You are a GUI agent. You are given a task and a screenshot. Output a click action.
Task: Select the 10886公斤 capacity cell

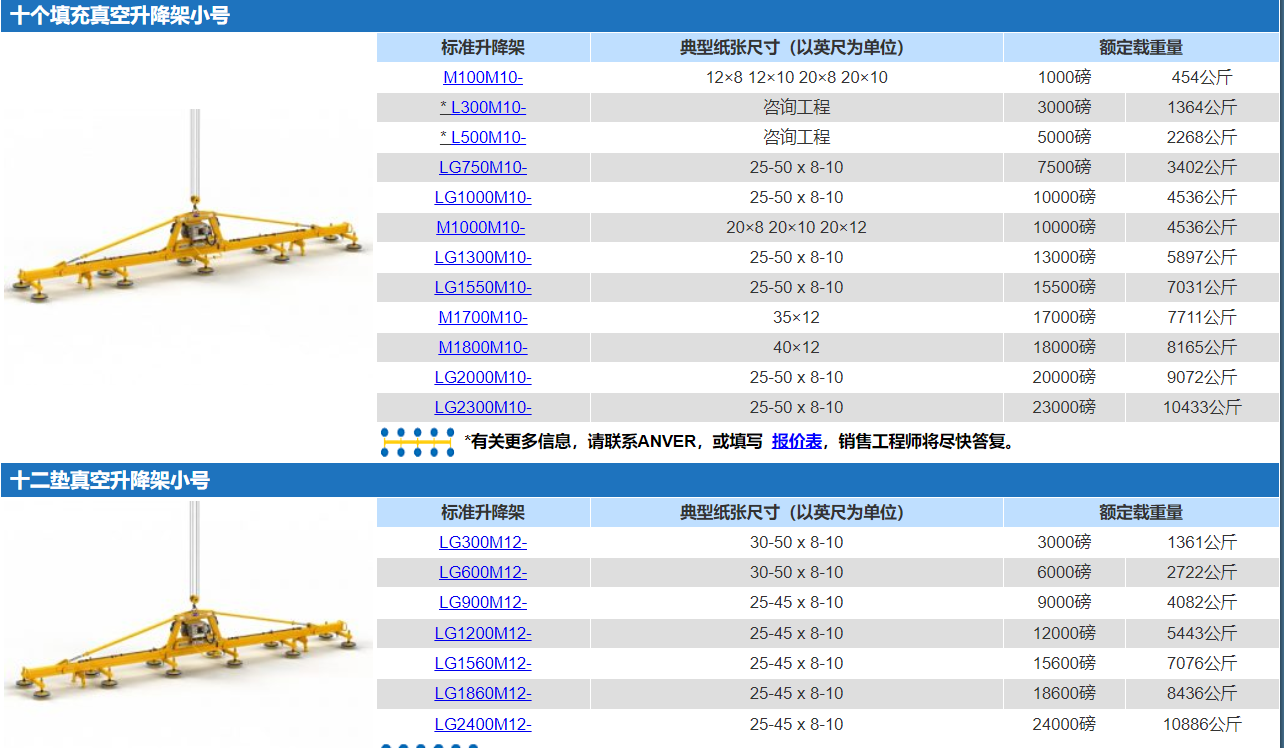(1202, 724)
